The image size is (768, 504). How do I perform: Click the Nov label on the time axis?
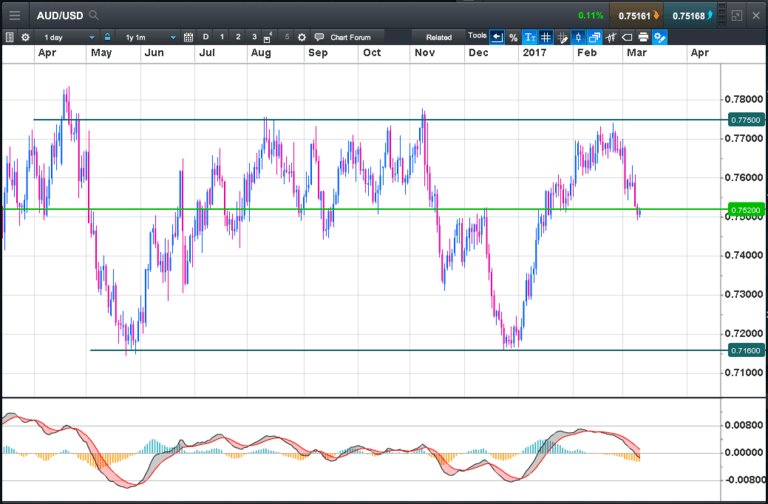pyautogui.click(x=425, y=53)
